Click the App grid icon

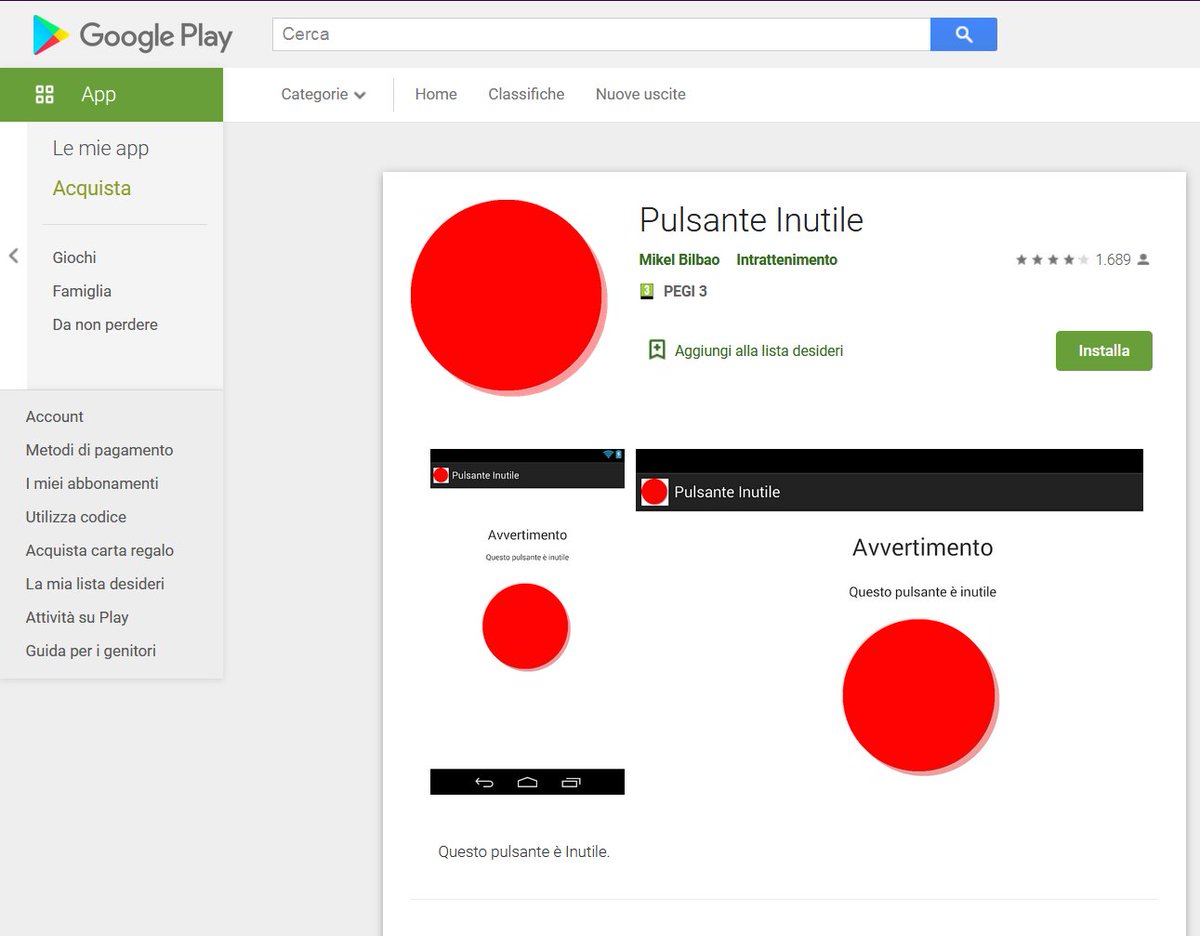[x=44, y=95]
